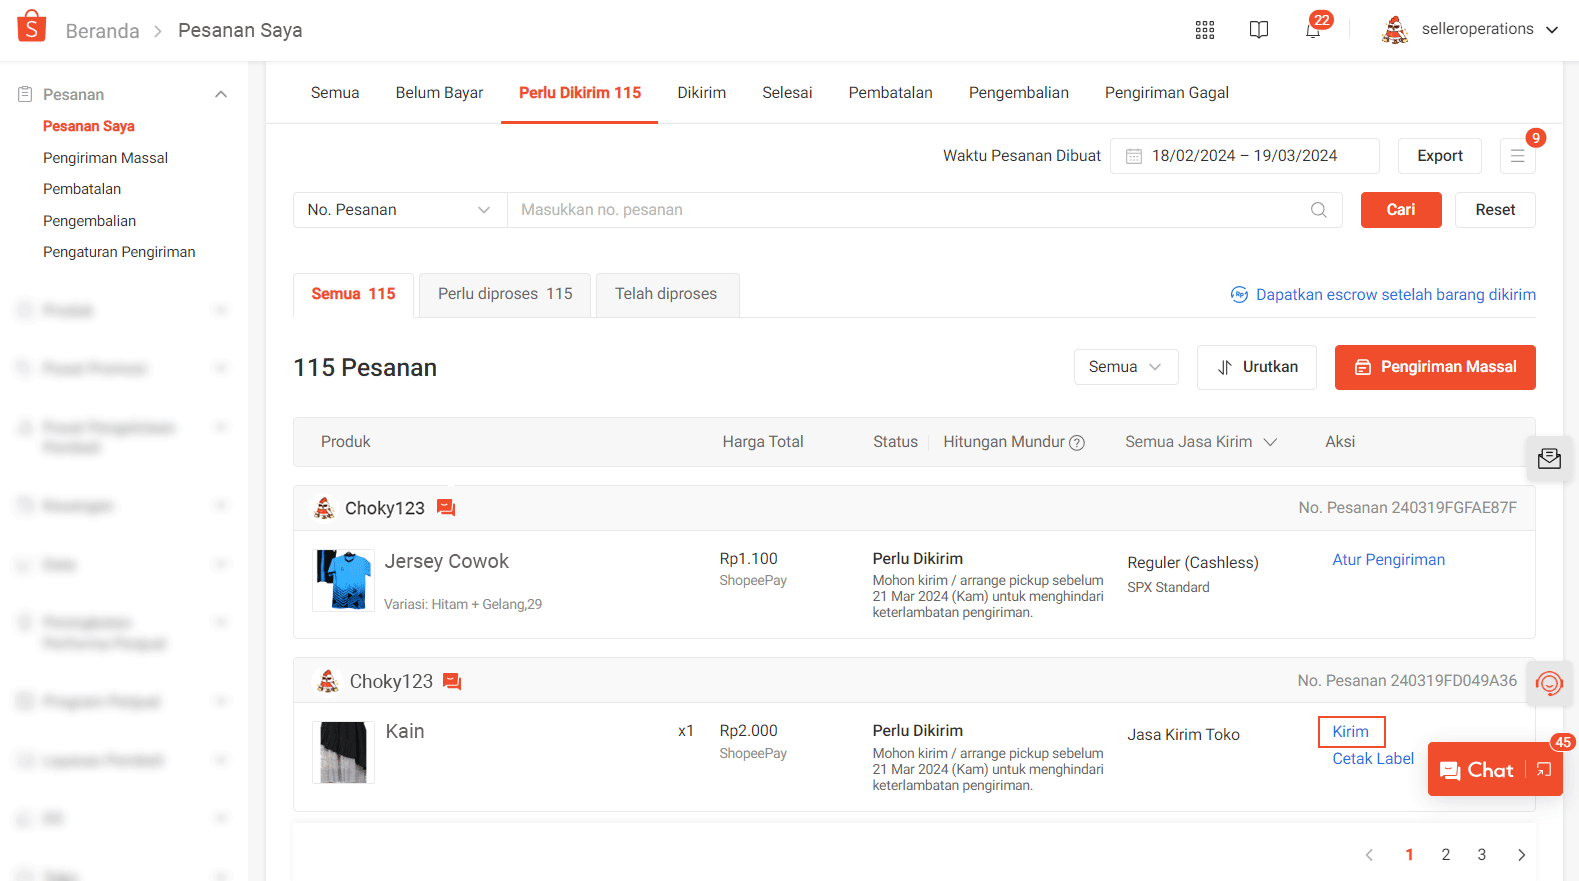1579x881 pixels.
Task: Open the list menu icon beside Export
Action: tap(1517, 156)
